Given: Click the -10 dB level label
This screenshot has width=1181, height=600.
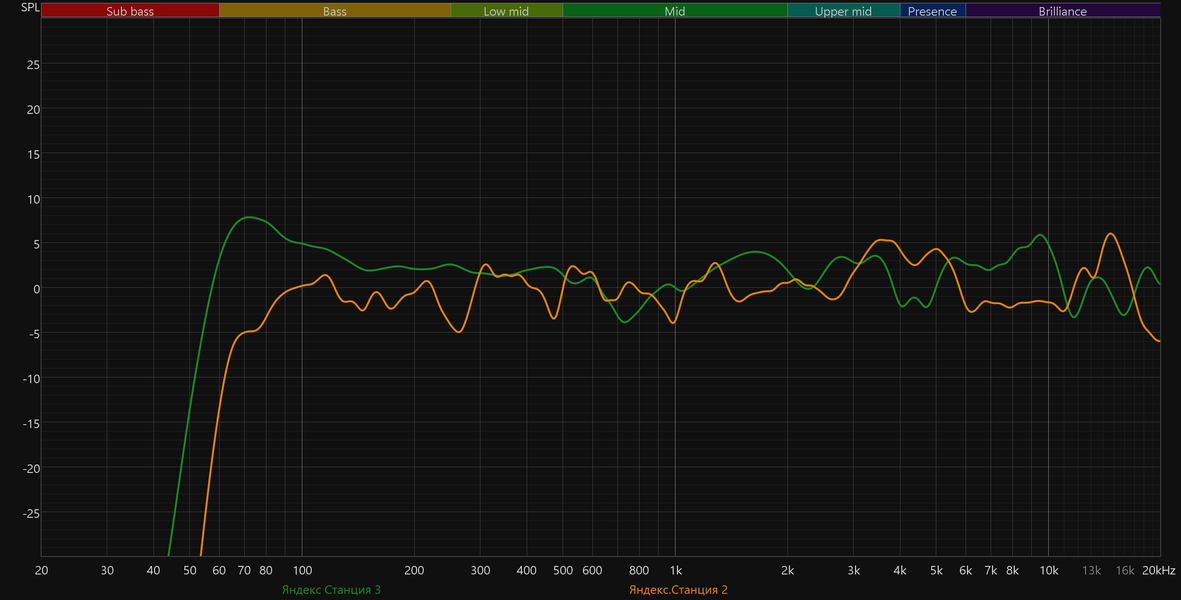Looking at the screenshot, I should click(31, 379).
